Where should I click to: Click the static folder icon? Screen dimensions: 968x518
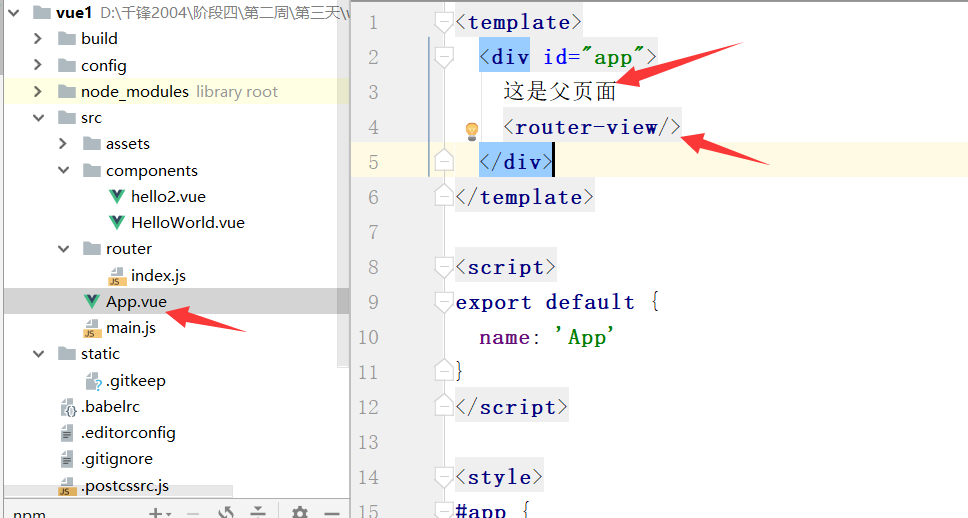coord(67,354)
